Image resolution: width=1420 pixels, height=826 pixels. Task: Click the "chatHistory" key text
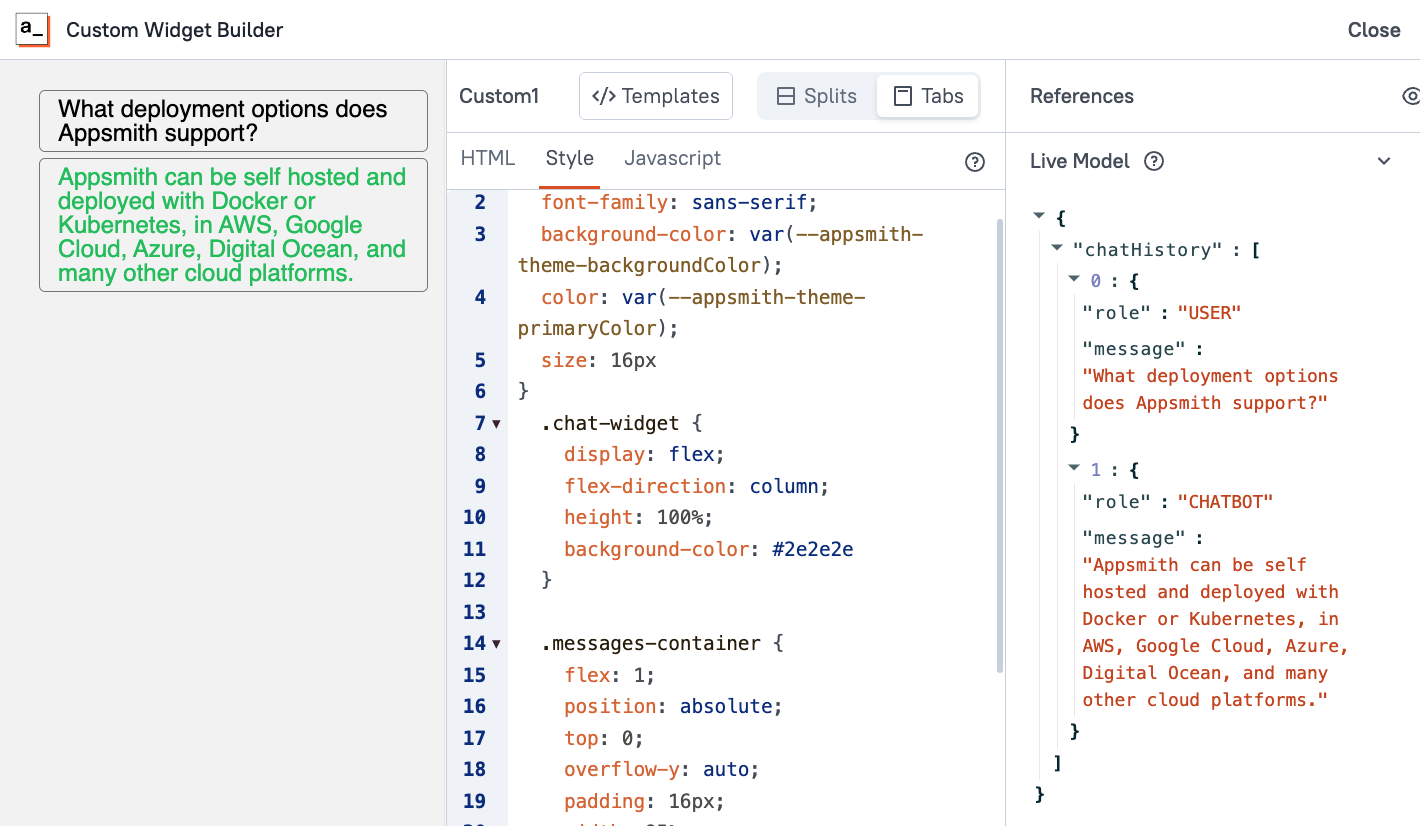pyautogui.click(x=1147, y=250)
